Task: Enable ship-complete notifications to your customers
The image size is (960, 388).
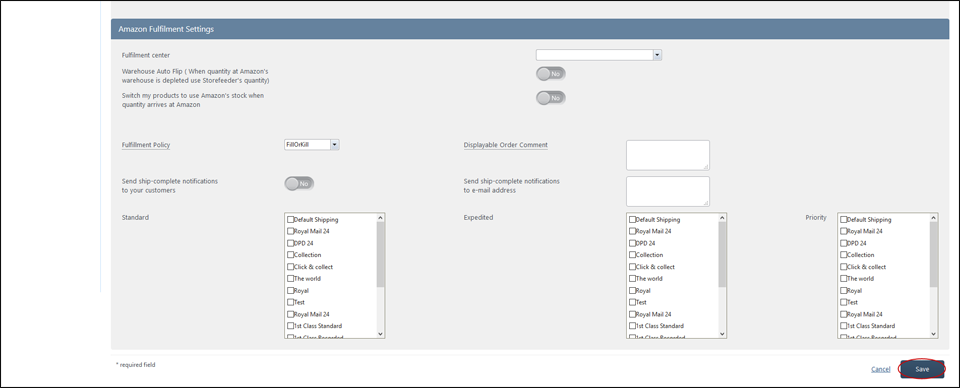Action: (299, 183)
